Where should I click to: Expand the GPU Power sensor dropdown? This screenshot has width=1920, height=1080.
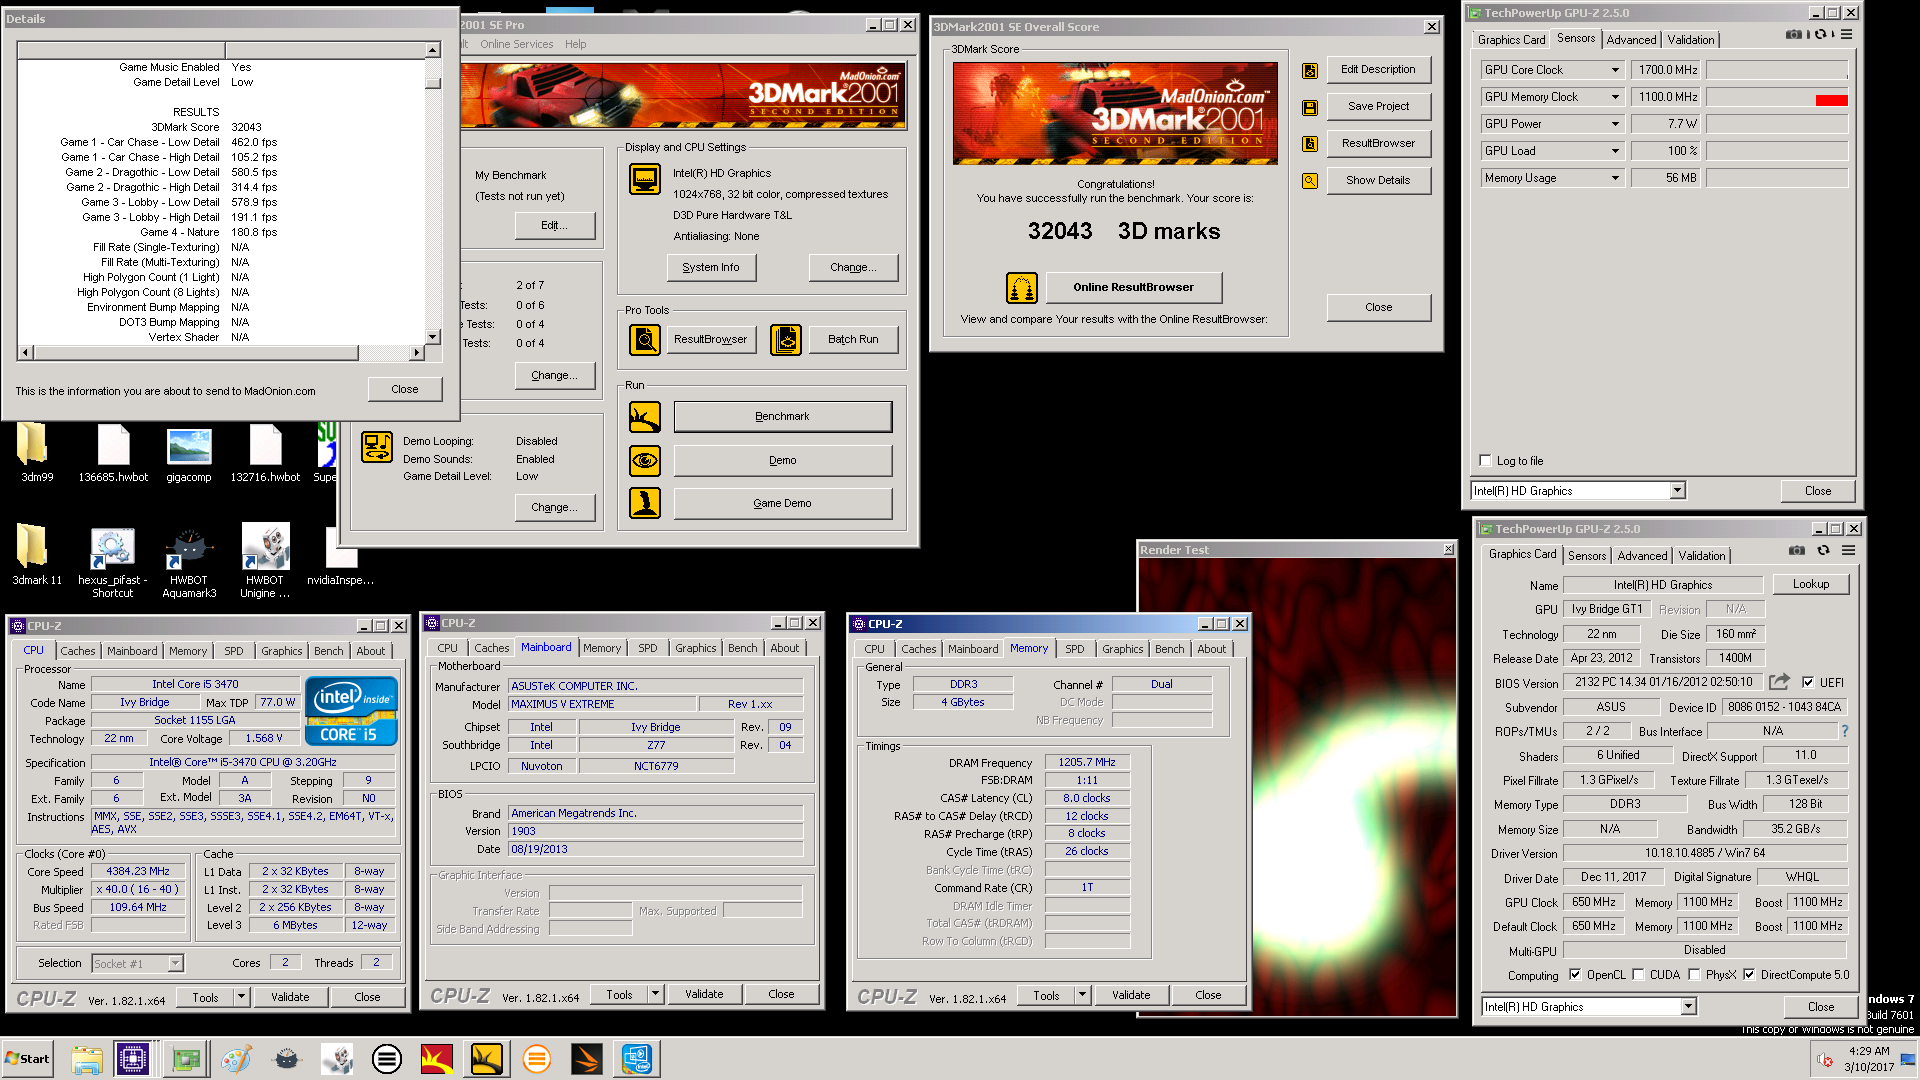1614,124
